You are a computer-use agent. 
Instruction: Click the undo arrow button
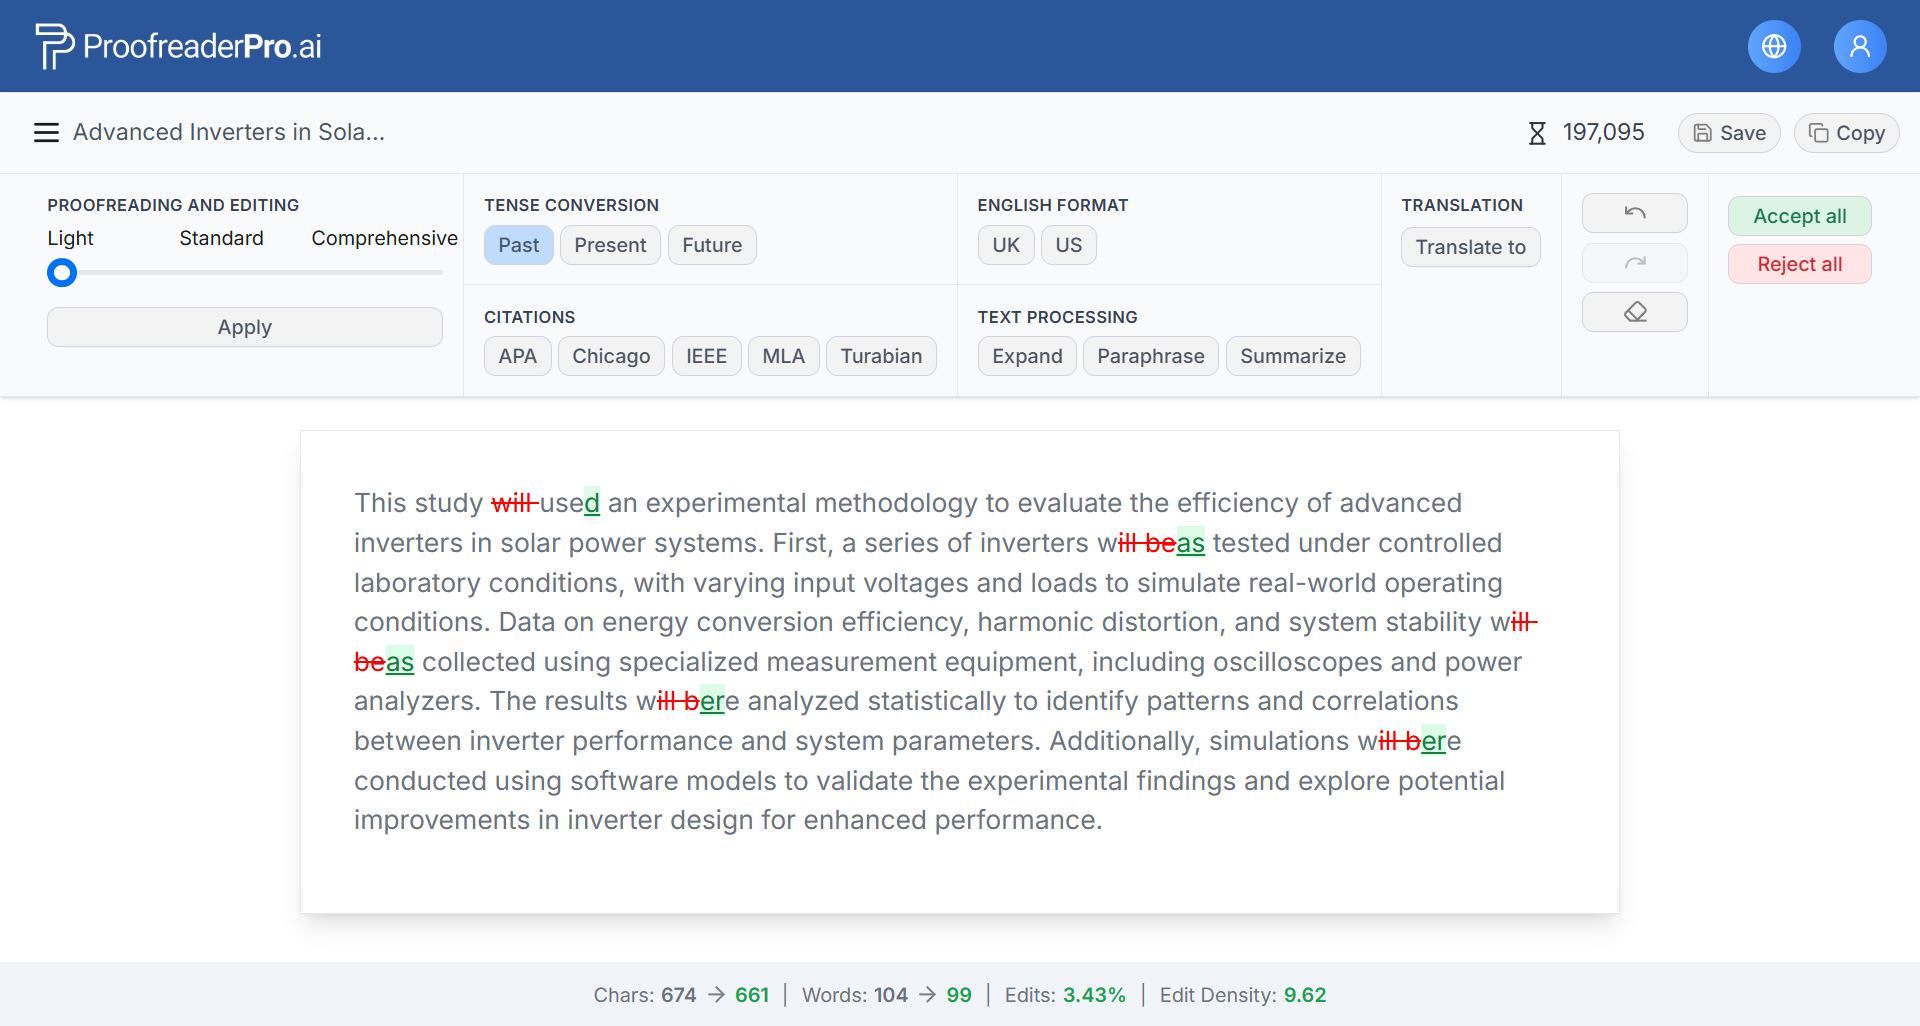pyautogui.click(x=1634, y=213)
